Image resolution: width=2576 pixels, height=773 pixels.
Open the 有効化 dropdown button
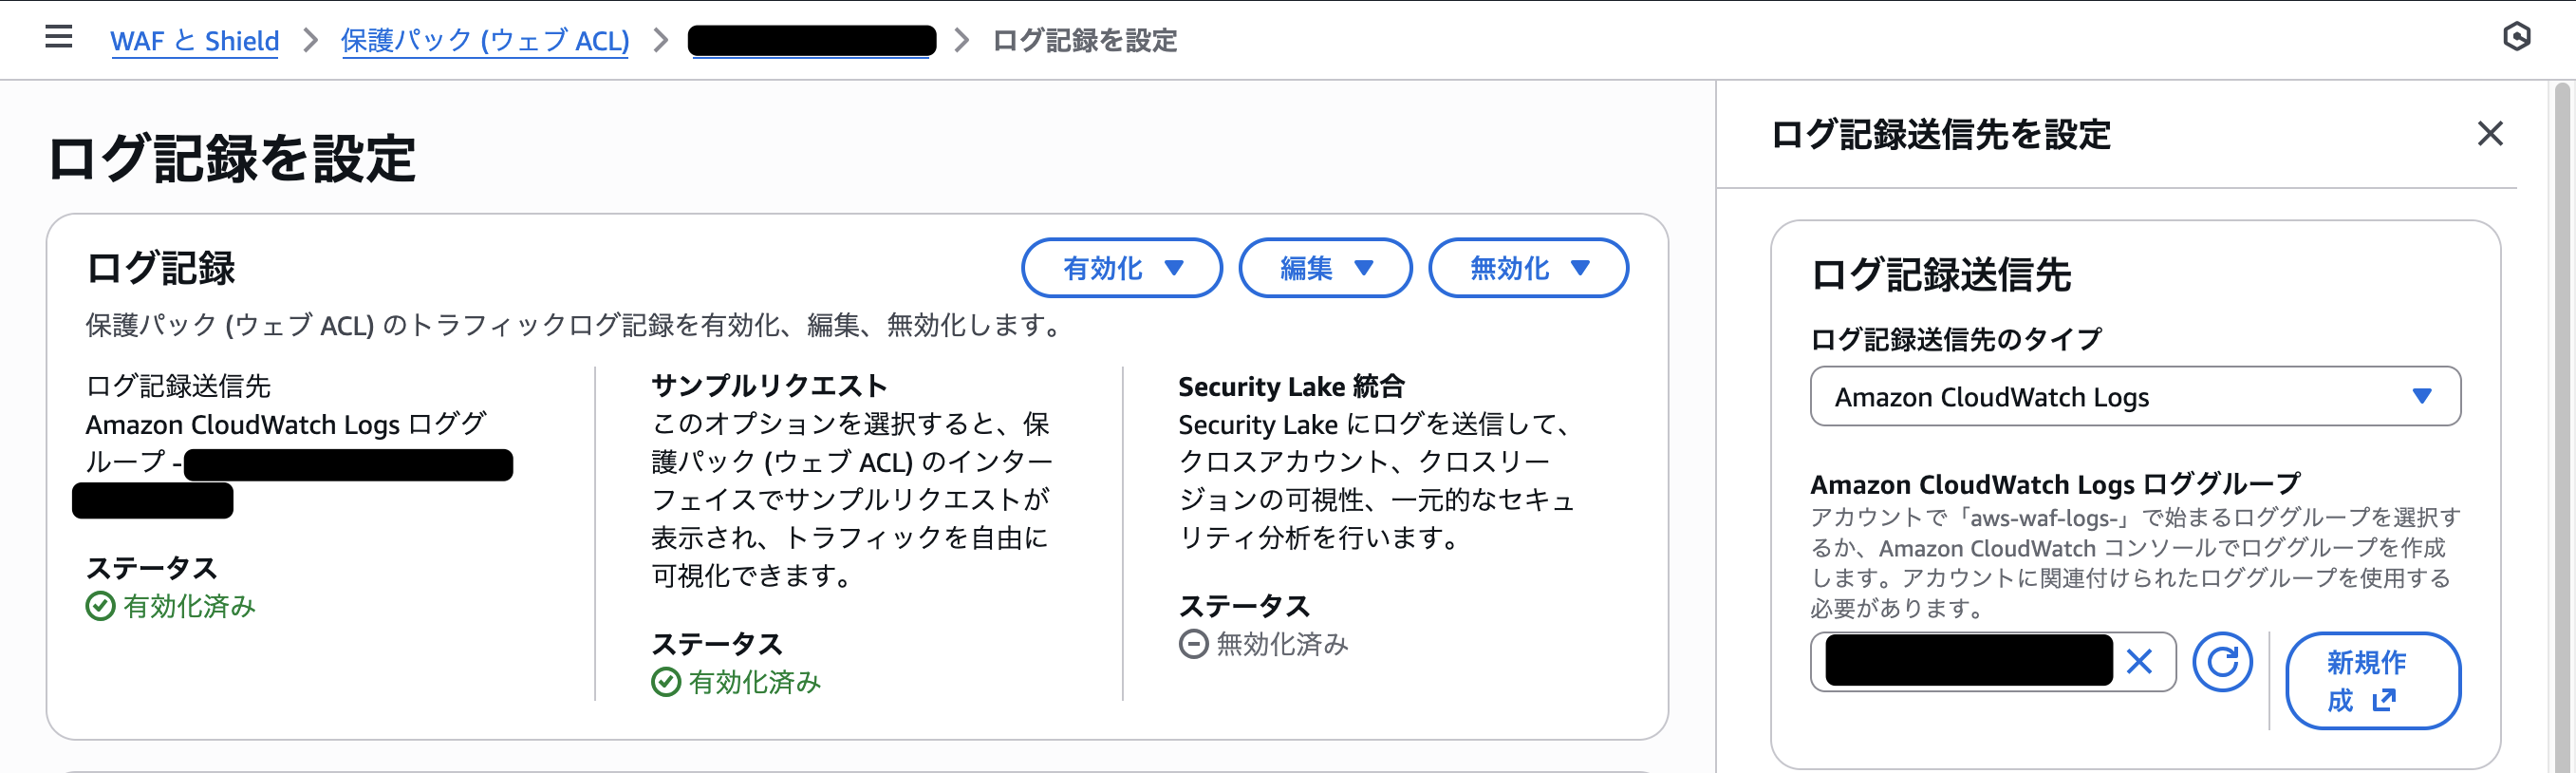pos(1121,268)
